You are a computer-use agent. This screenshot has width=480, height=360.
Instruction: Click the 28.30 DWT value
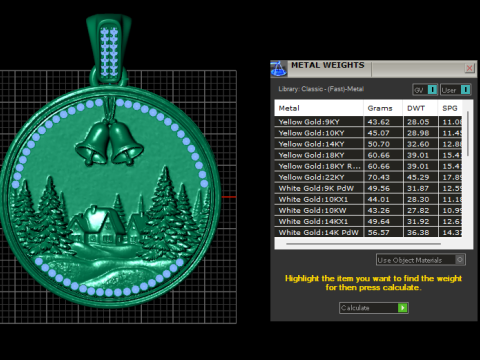click(x=418, y=199)
